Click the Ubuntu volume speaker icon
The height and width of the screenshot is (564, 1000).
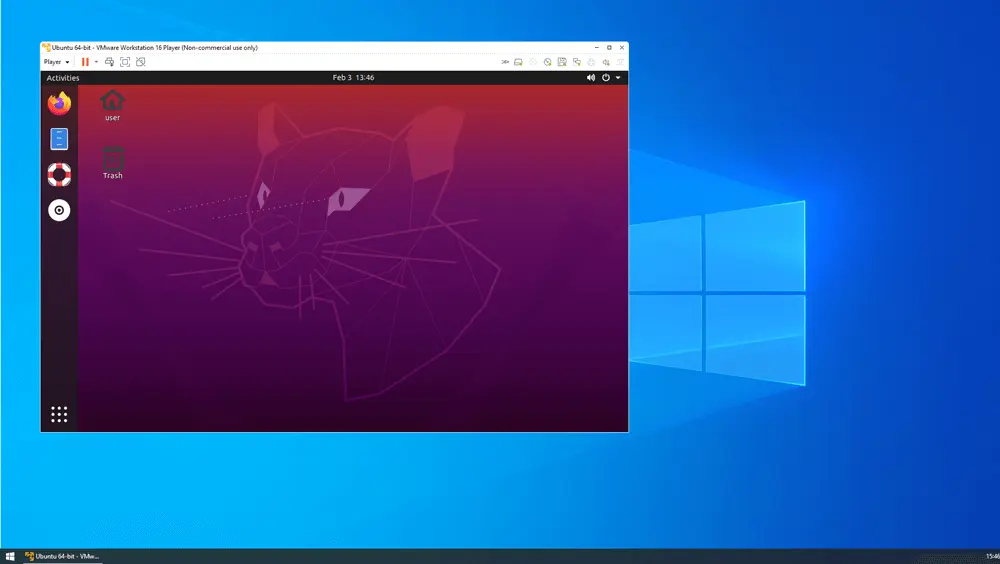pos(591,78)
